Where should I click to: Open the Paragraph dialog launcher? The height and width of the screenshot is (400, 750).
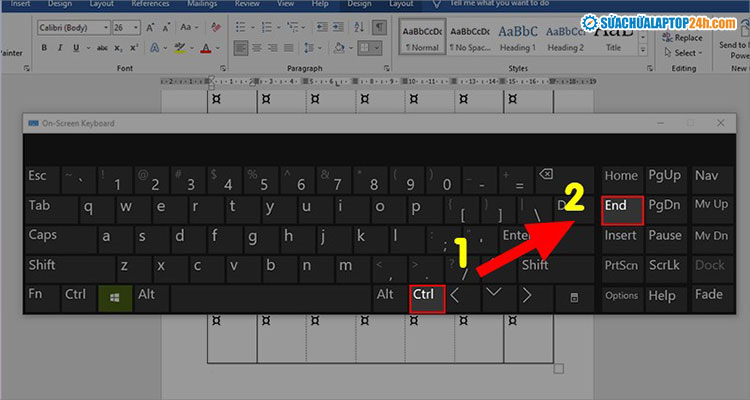(x=386, y=68)
